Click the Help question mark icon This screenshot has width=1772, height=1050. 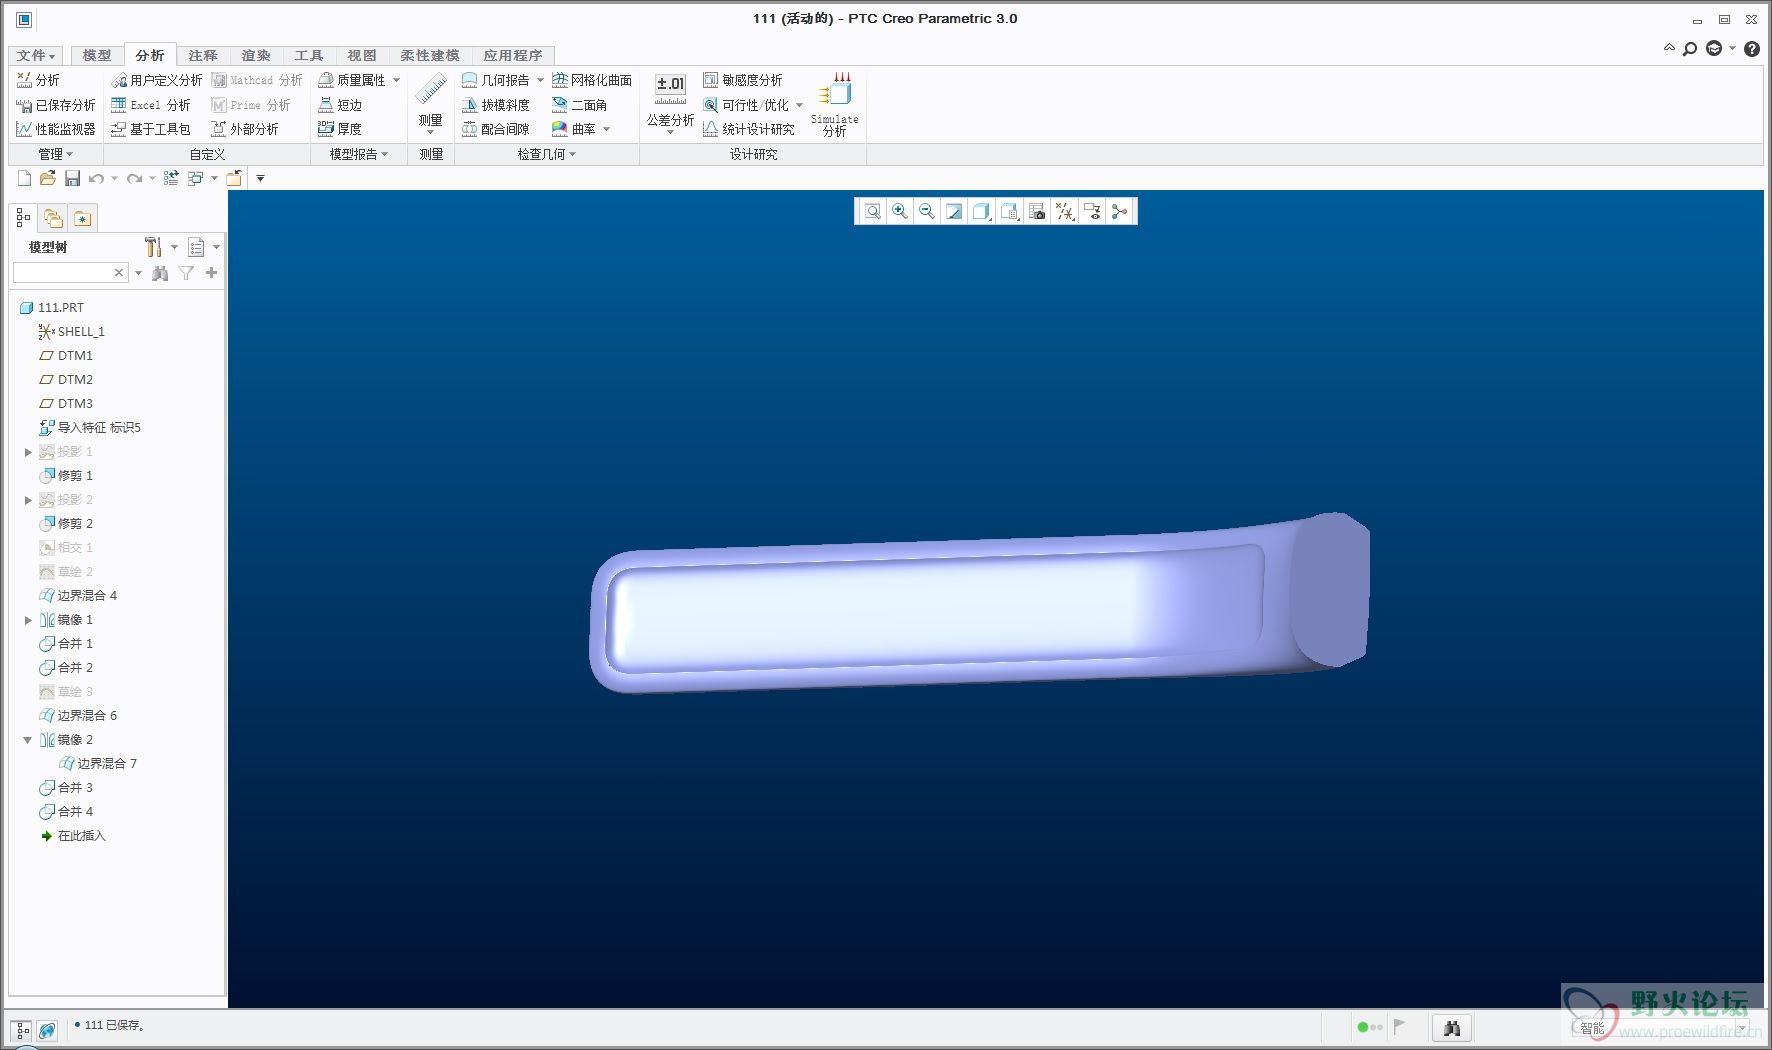click(1752, 49)
